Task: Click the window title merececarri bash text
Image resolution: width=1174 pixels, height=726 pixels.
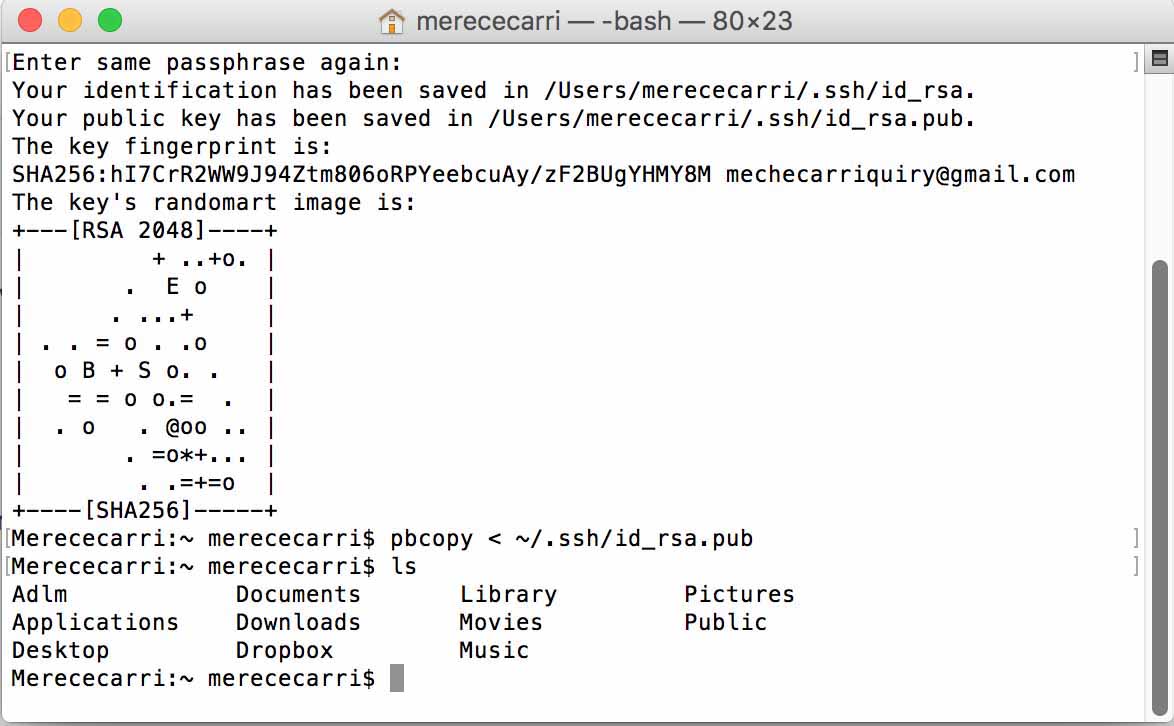Action: click(x=604, y=21)
